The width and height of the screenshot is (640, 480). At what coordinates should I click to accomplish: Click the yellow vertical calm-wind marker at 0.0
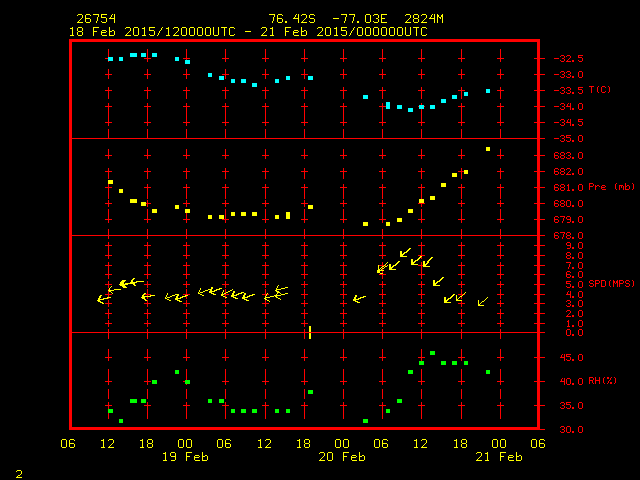(310, 332)
